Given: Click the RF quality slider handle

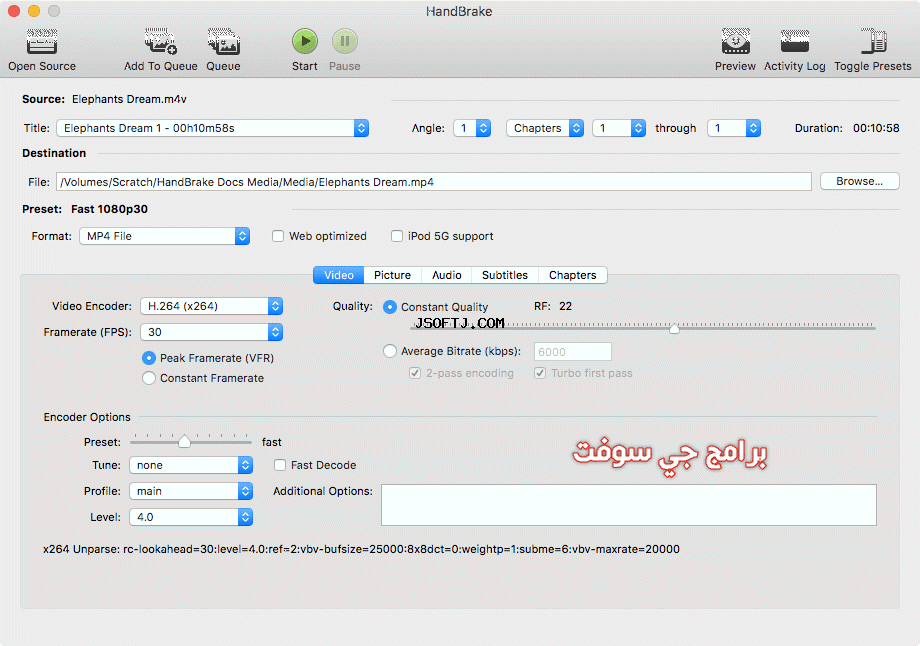Looking at the screenshot, I should point(675,328).
